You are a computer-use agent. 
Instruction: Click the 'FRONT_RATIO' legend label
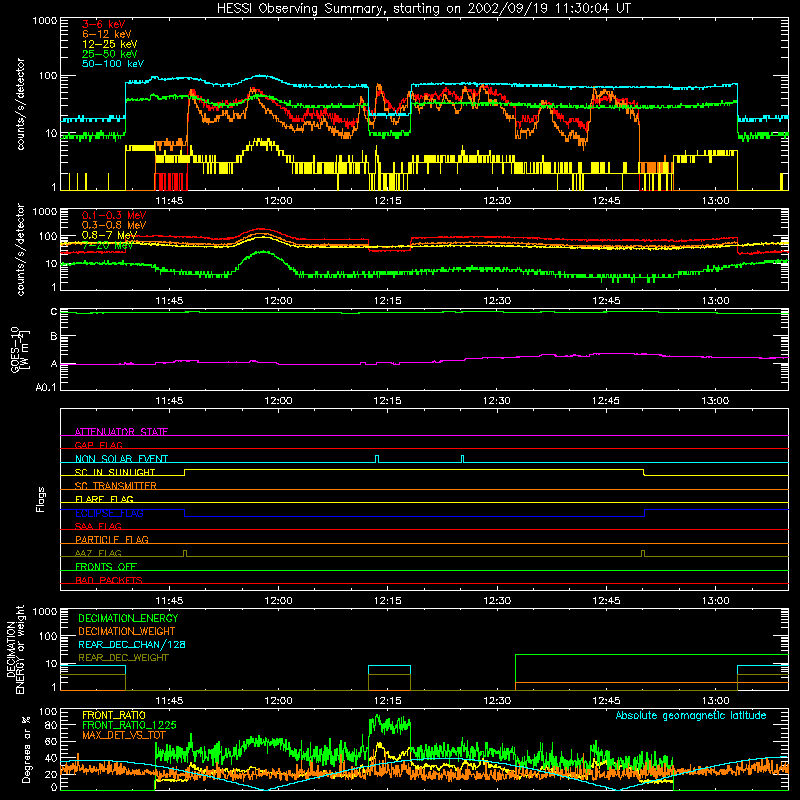[114, 715]
